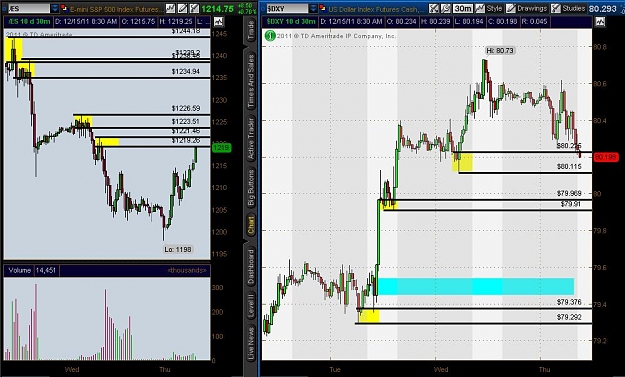
Task: Click mini chart icon right of /ES info bar
Action: [218, 22]
